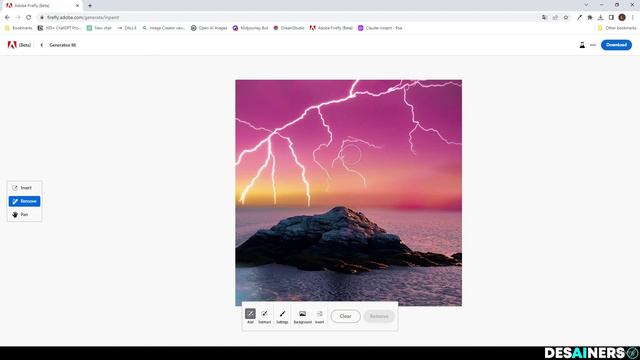Reload the page

pos(29,18)
